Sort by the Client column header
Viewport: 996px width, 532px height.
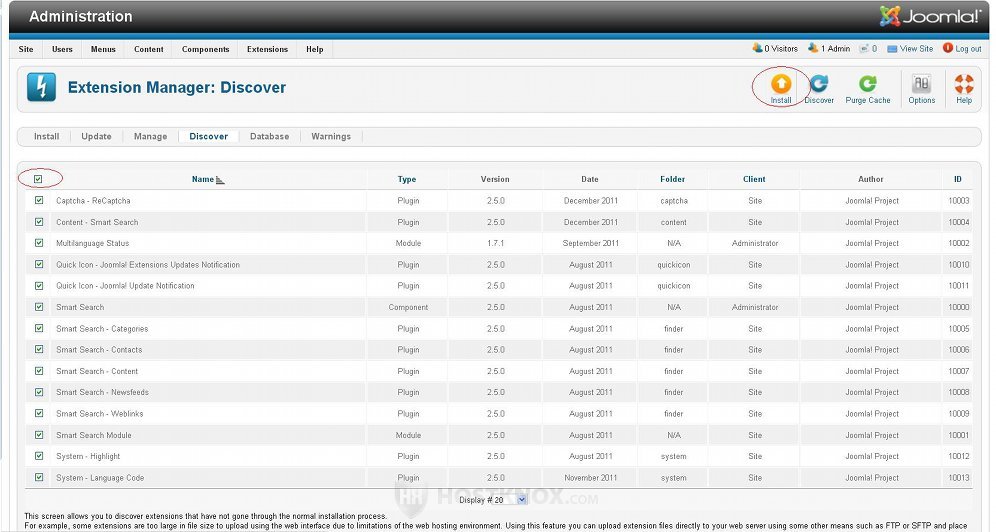(754, 179)
